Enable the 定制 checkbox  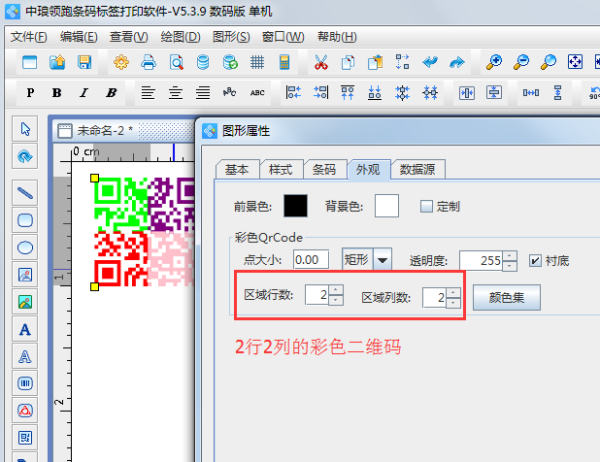(x=426, y=206)
